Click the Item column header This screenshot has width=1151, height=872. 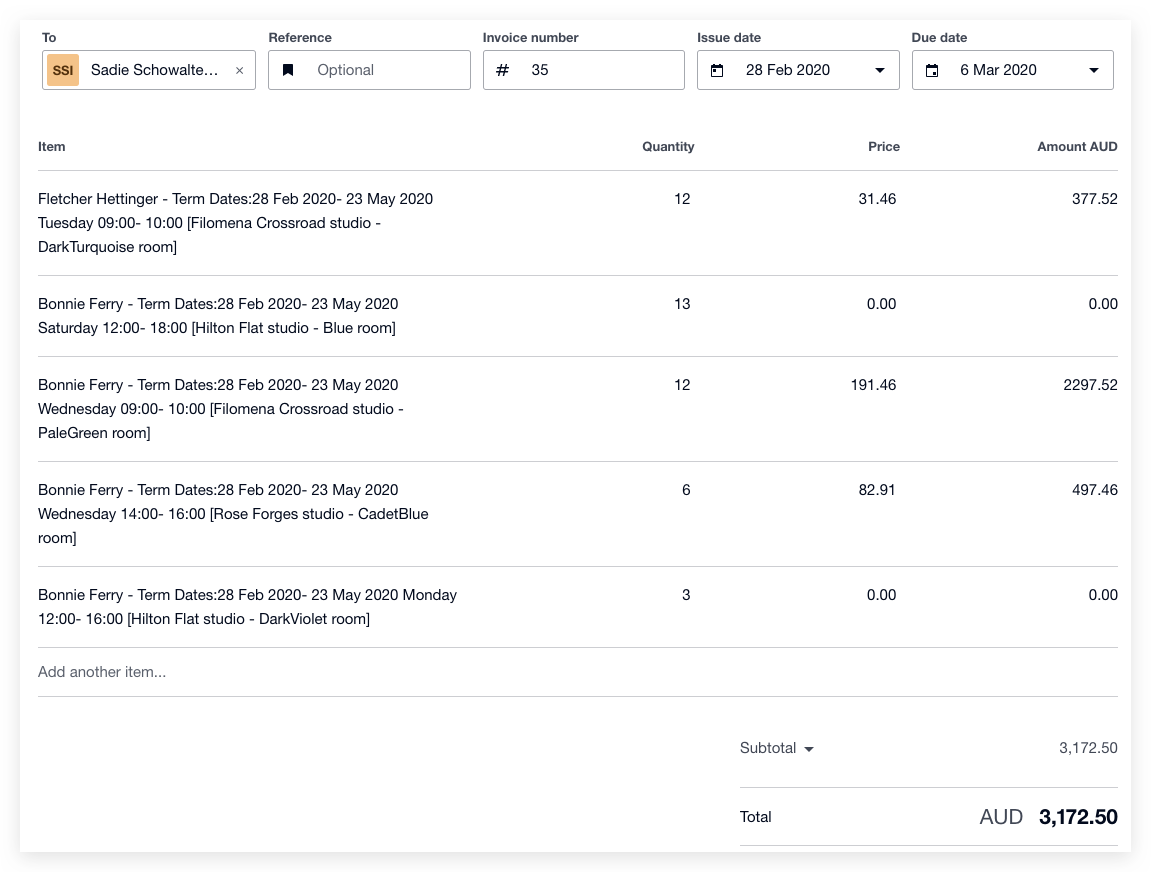tap(51, 146)
